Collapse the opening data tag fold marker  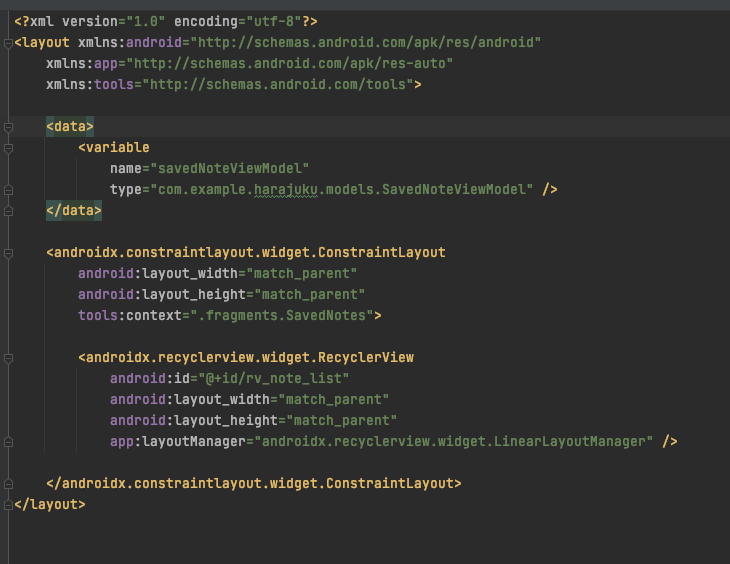click(8, 127)
